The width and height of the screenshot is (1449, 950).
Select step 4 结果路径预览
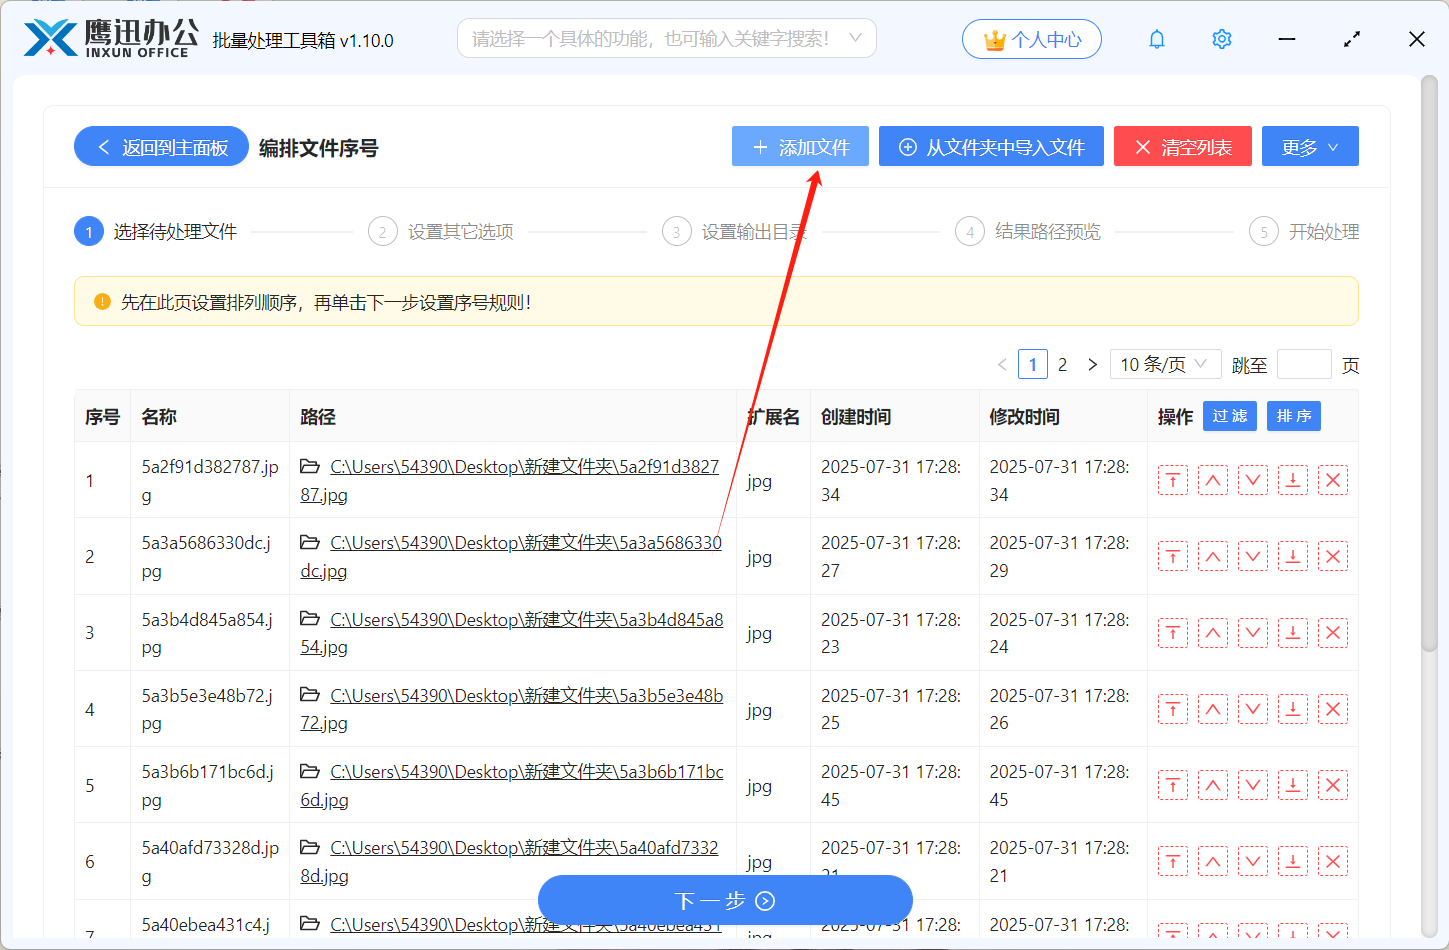tap(1028, 232)
